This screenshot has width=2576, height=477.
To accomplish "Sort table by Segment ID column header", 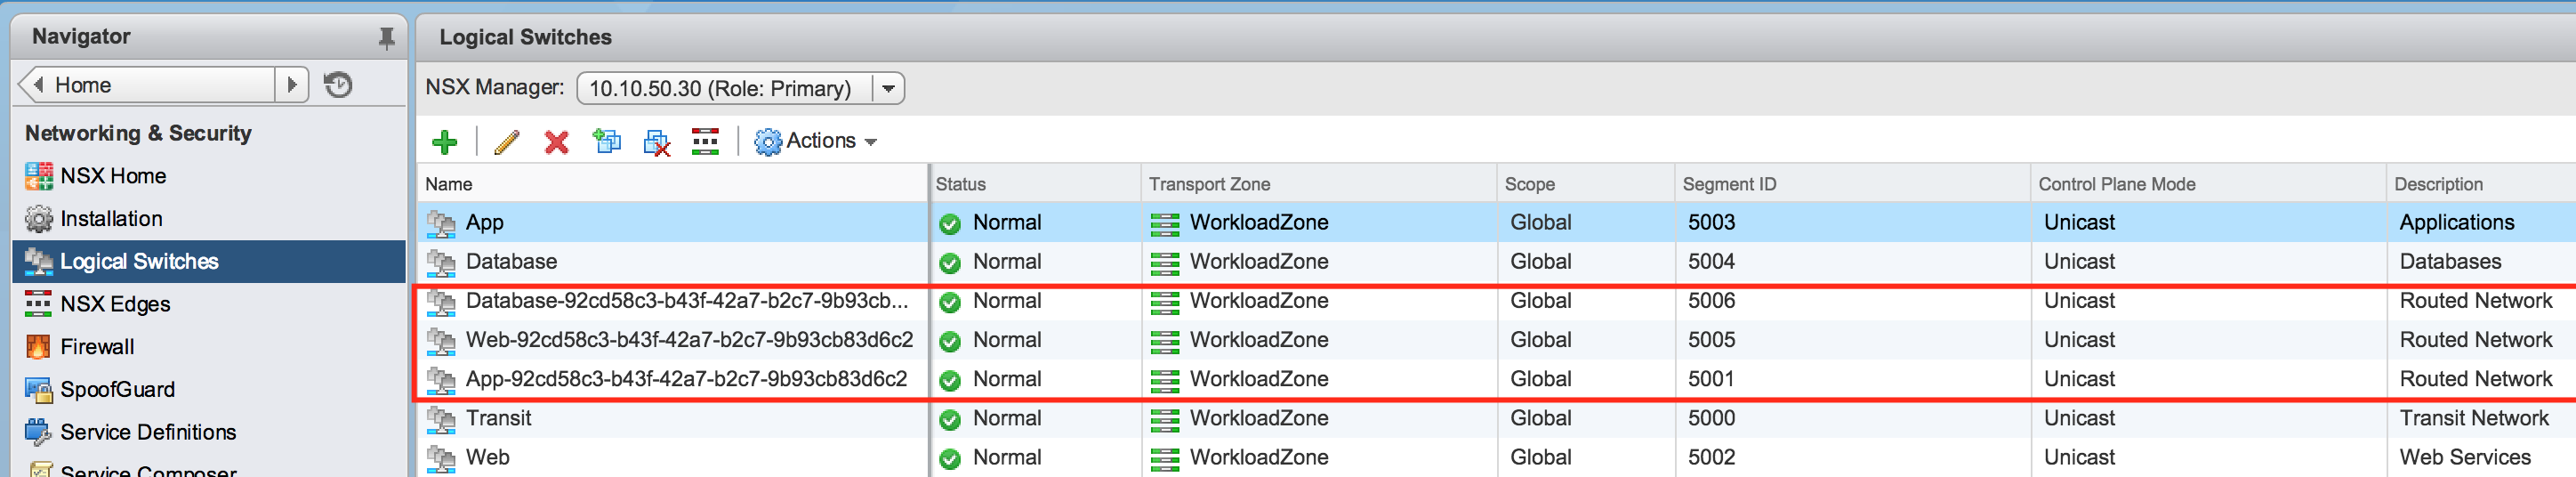I will (x=1729, y=184).
